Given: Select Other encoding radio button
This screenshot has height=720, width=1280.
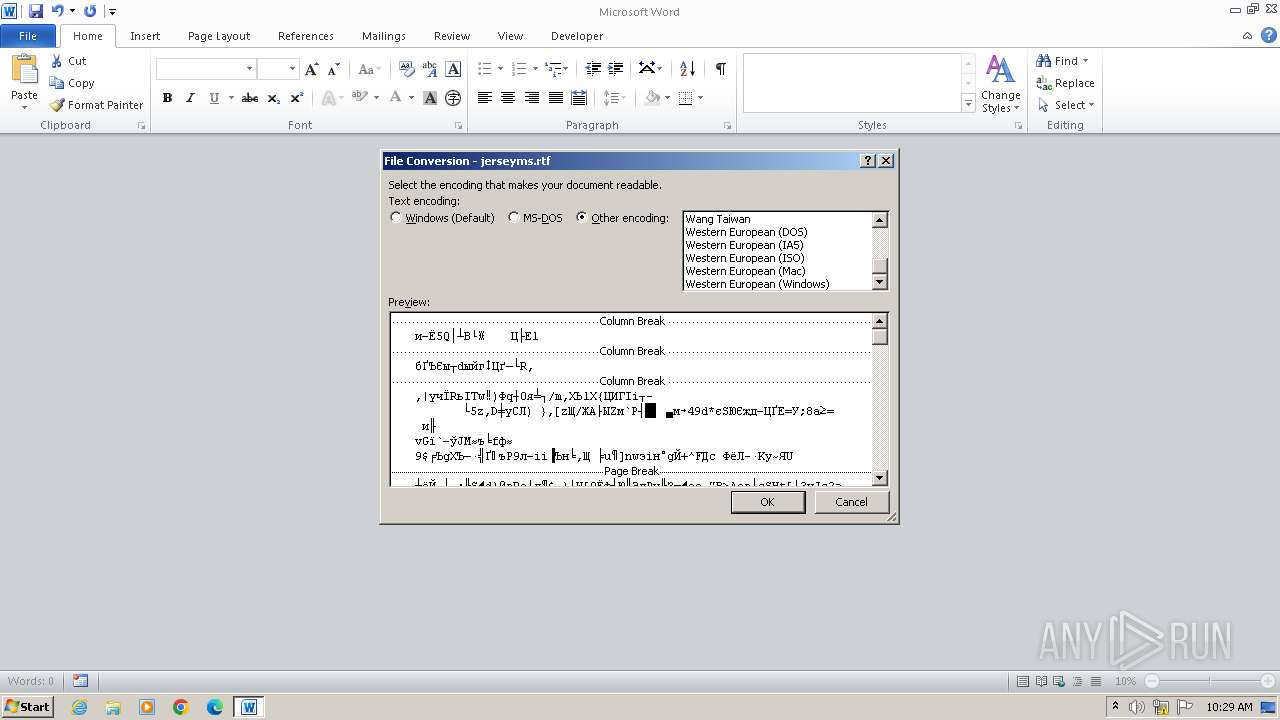Looking at the screenshot, I should click(582, 218).
